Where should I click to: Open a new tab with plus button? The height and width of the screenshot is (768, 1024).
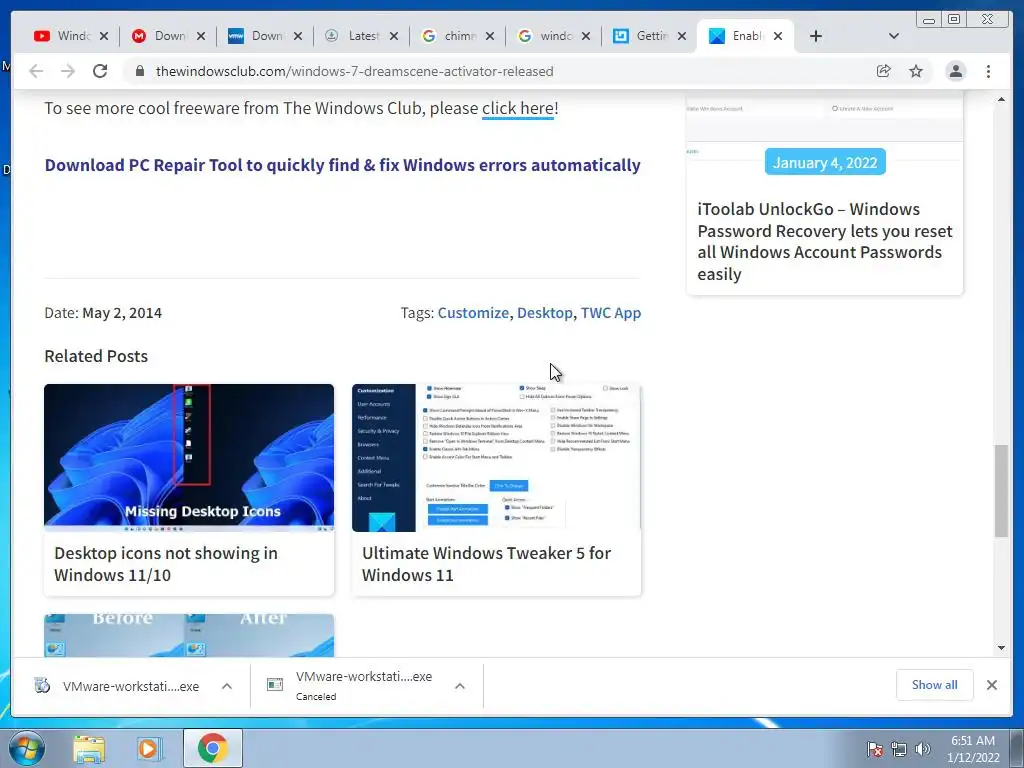(816, 36)
